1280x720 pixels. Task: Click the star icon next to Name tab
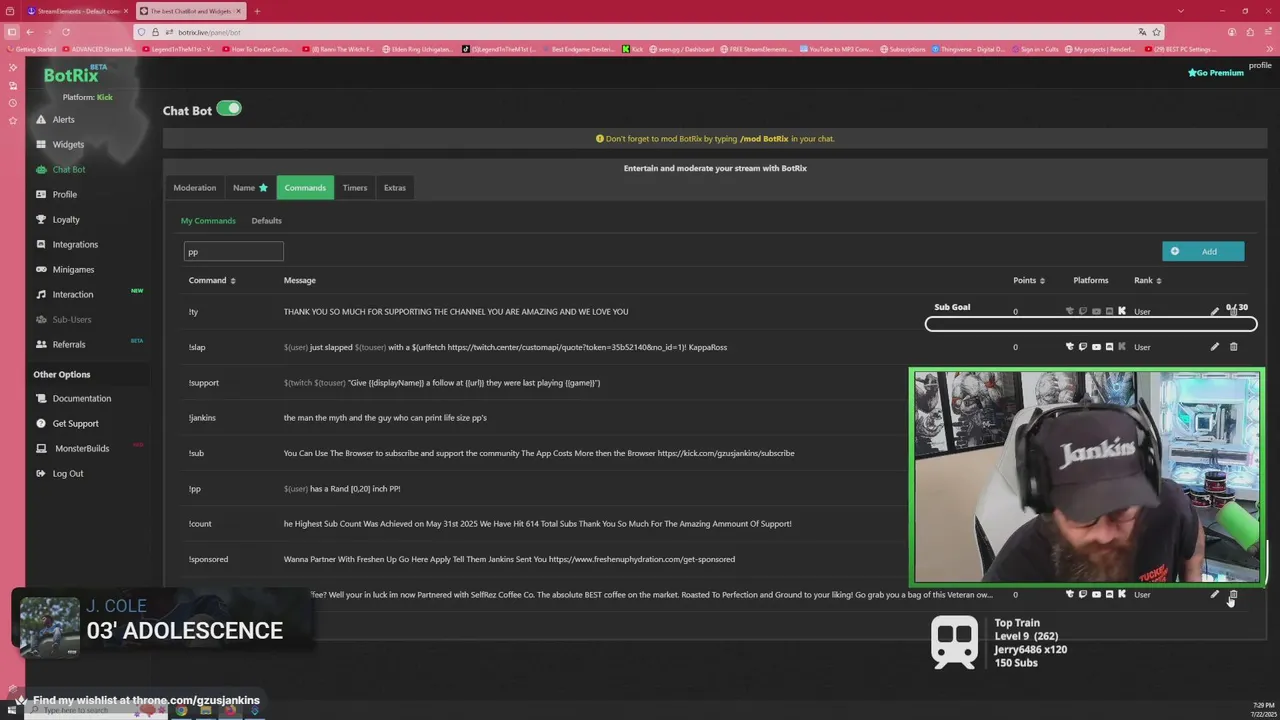tap(264, 187)
